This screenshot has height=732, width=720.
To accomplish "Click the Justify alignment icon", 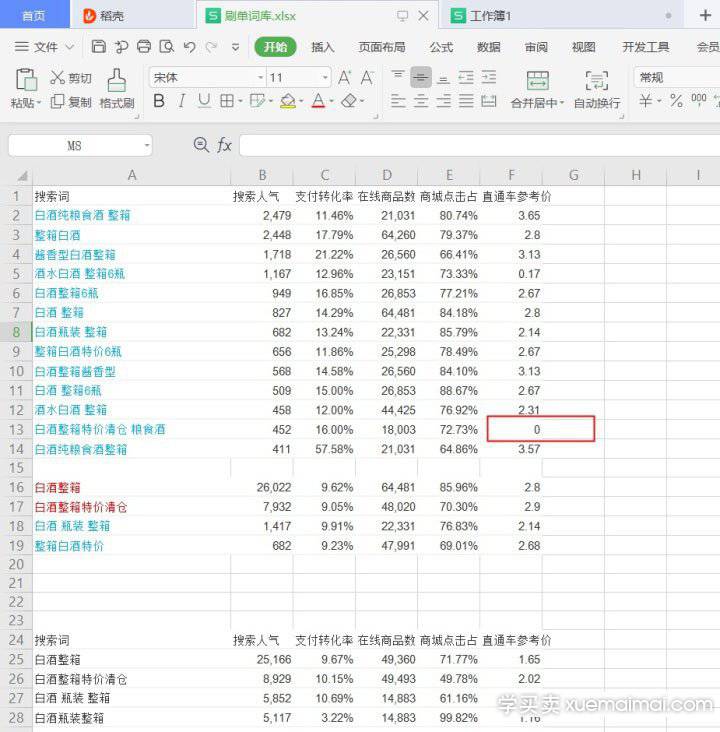I will tap(466, 101).
